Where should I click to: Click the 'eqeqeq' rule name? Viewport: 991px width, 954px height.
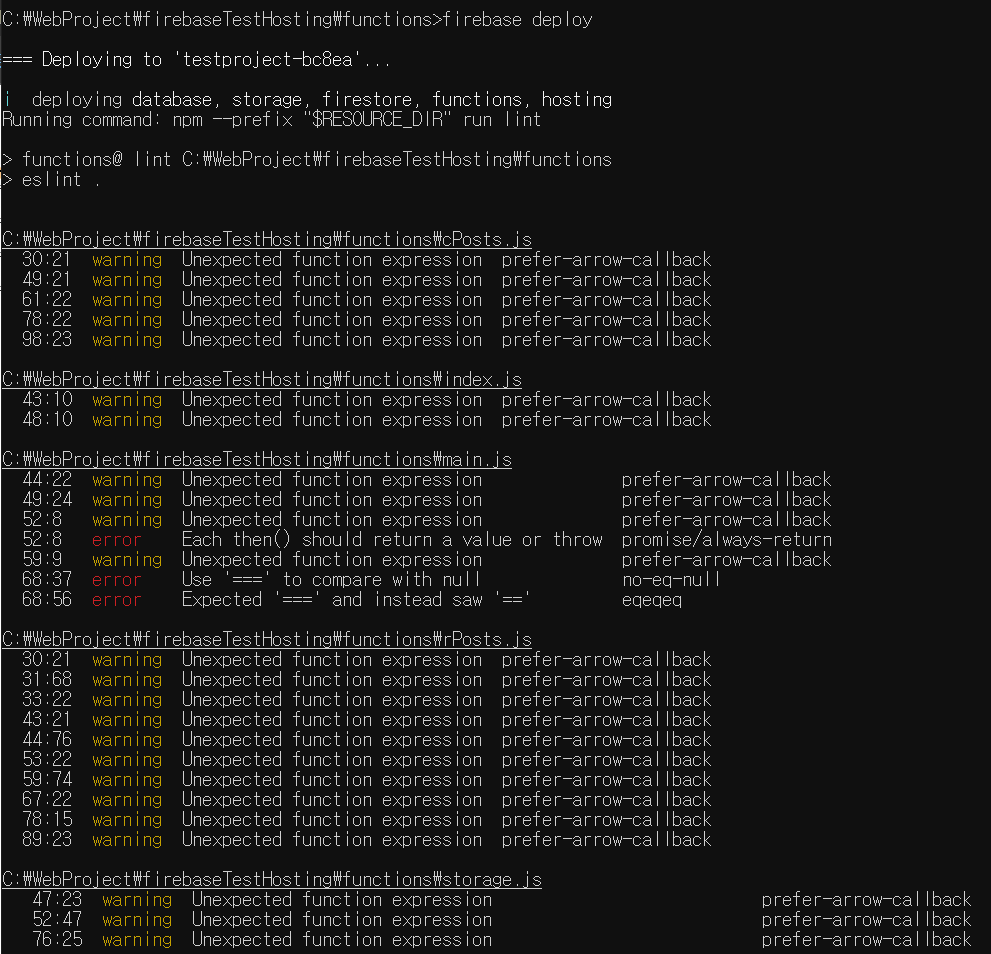tap(652, 600)
